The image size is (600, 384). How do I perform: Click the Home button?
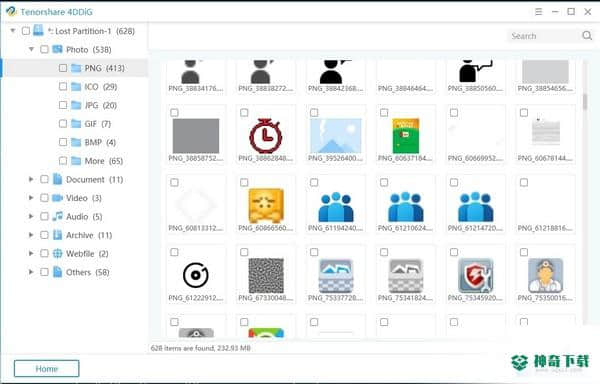47,369
